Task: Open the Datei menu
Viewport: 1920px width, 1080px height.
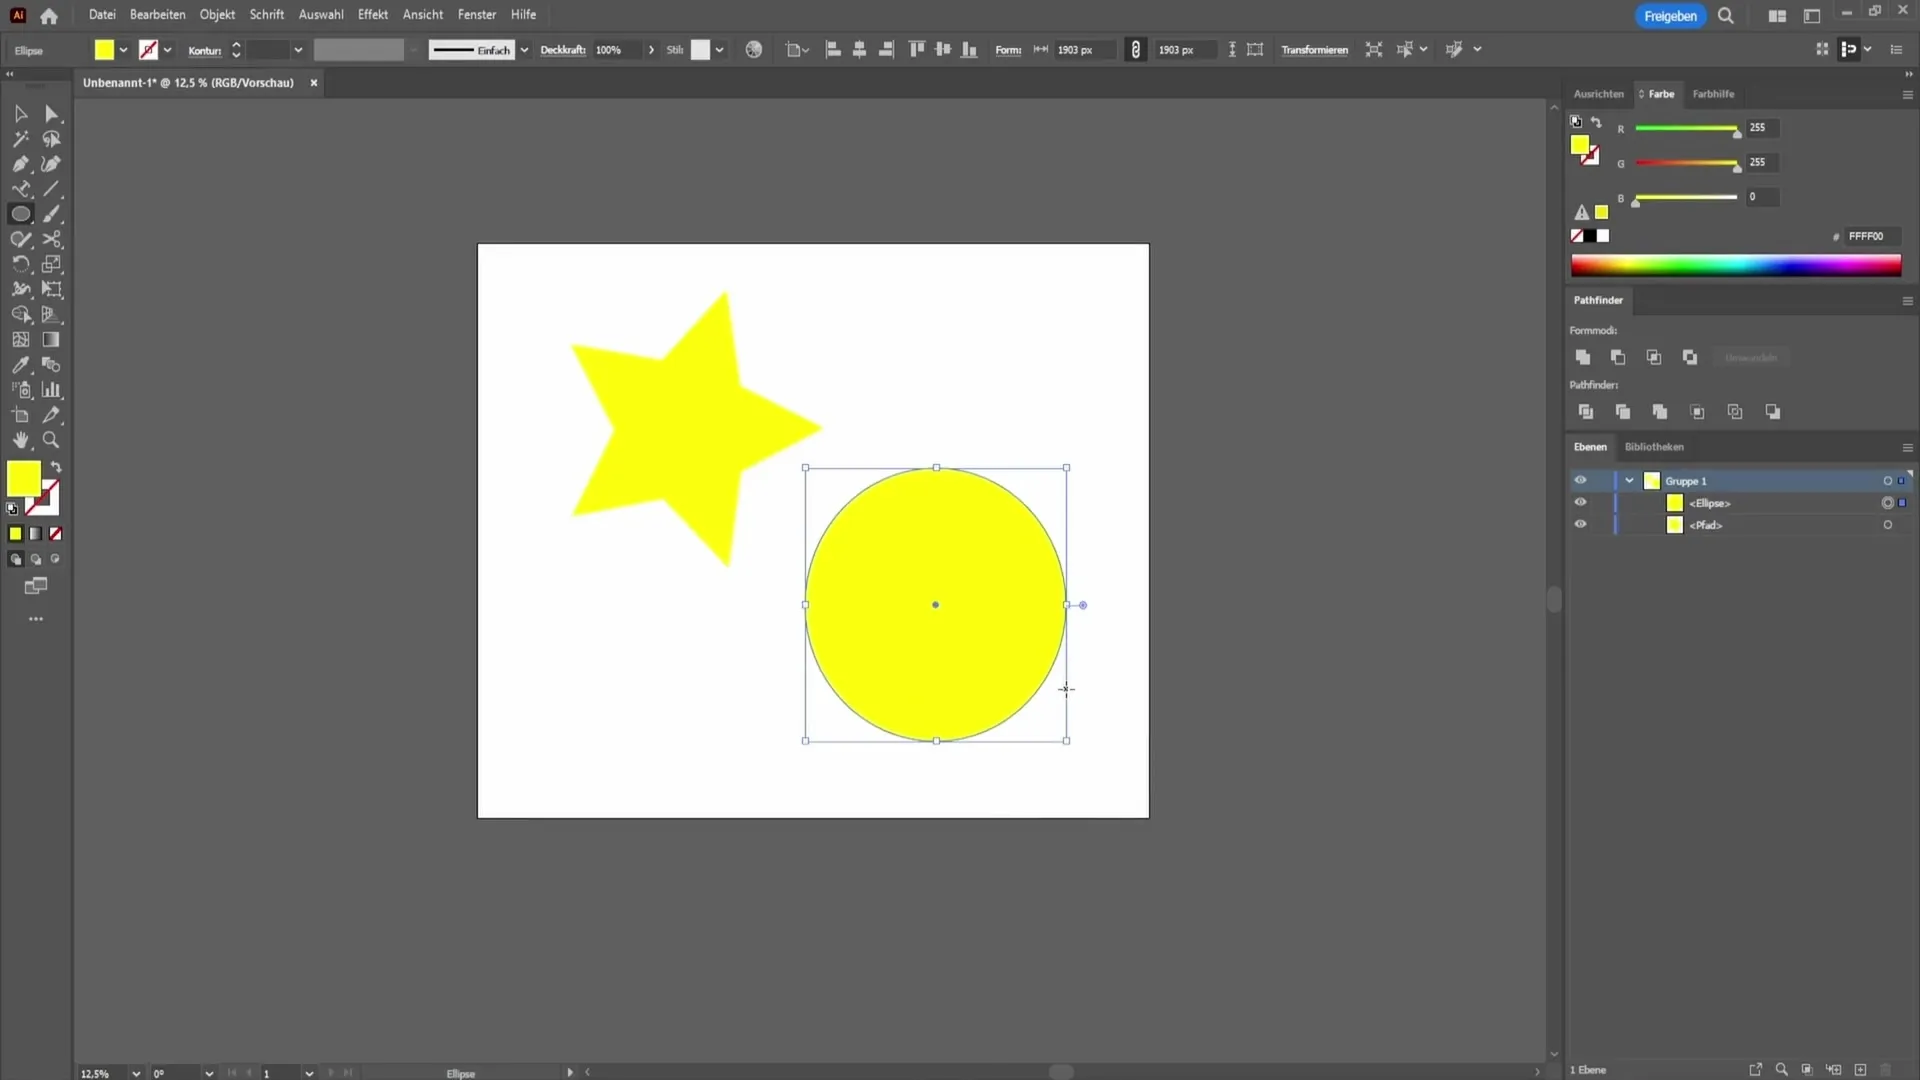Action: [102, 15]
